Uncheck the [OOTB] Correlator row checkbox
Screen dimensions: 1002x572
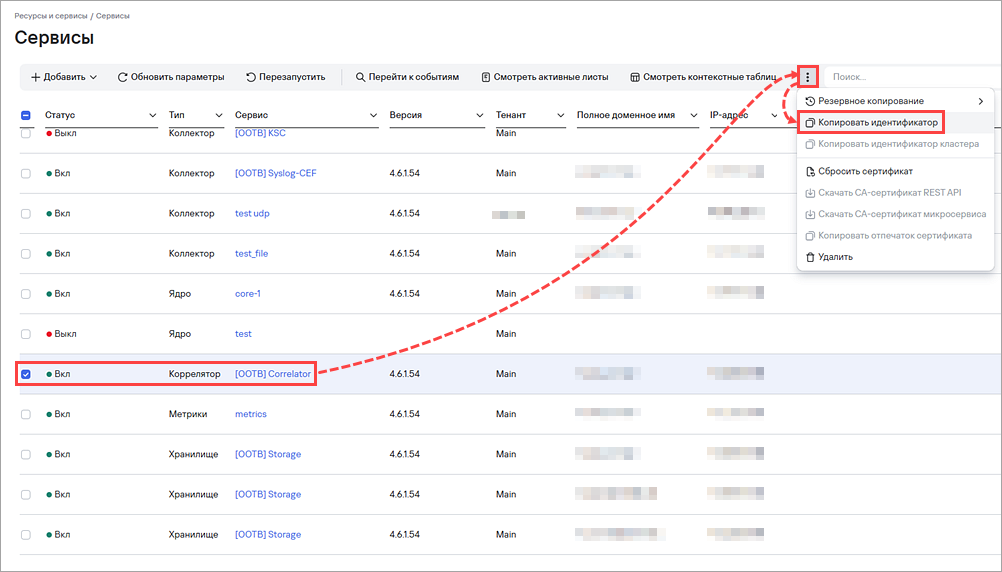pyautogui.click(x=26, y=374)
